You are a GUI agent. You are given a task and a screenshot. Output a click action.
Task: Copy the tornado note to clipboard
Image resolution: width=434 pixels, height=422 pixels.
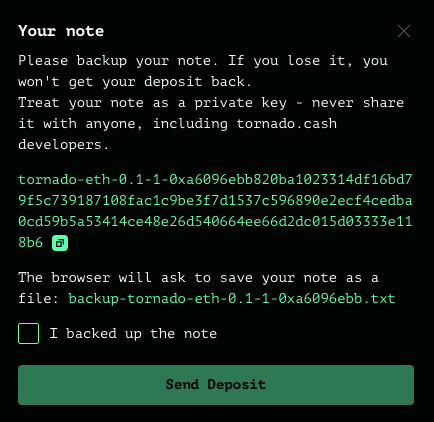coord(60,243)
